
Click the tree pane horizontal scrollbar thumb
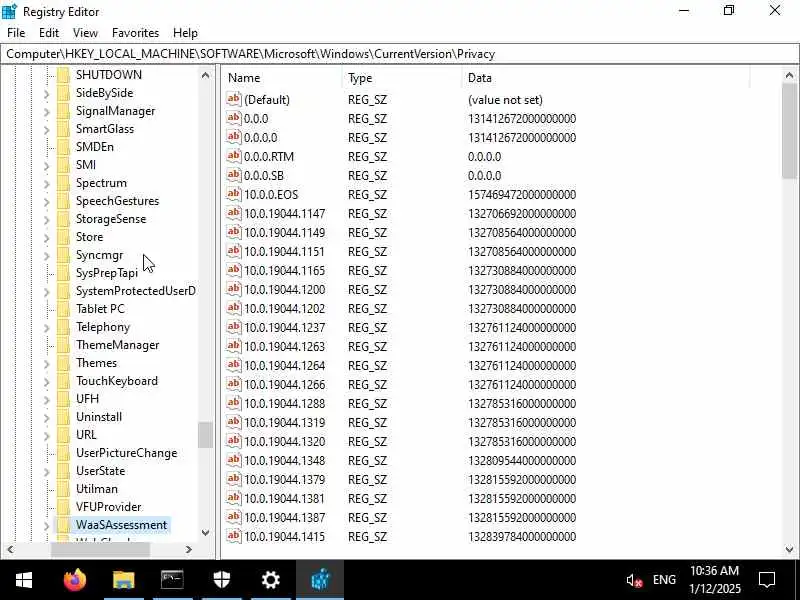(100, 549)
